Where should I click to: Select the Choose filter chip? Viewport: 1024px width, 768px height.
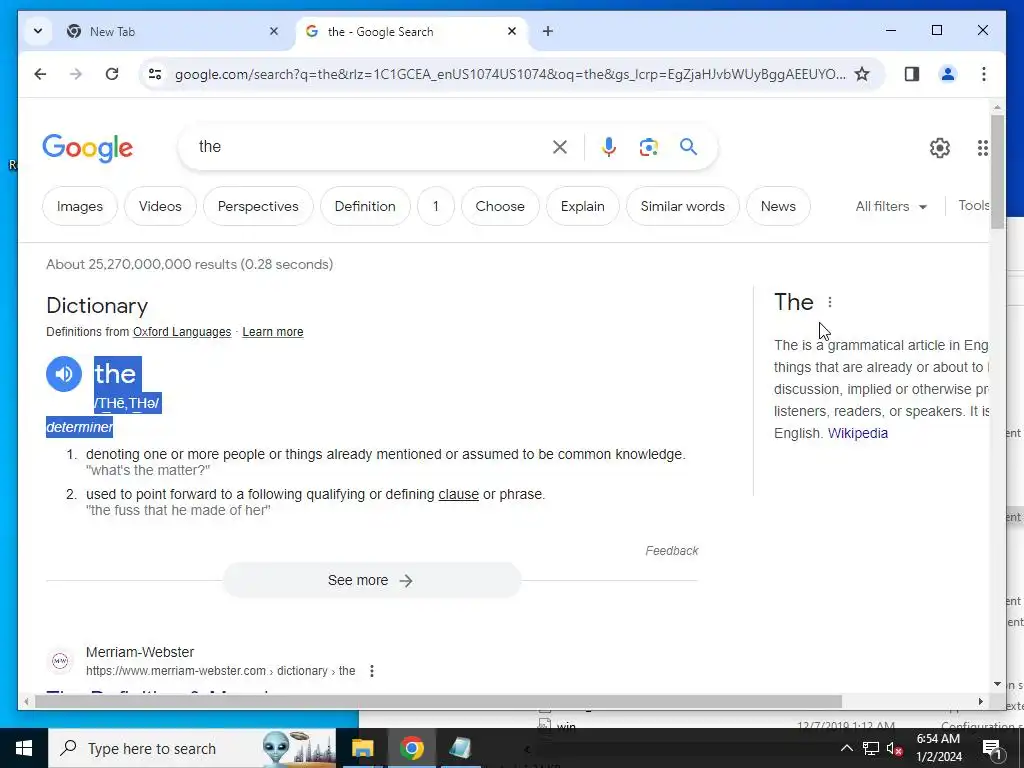tap(500, 206)
